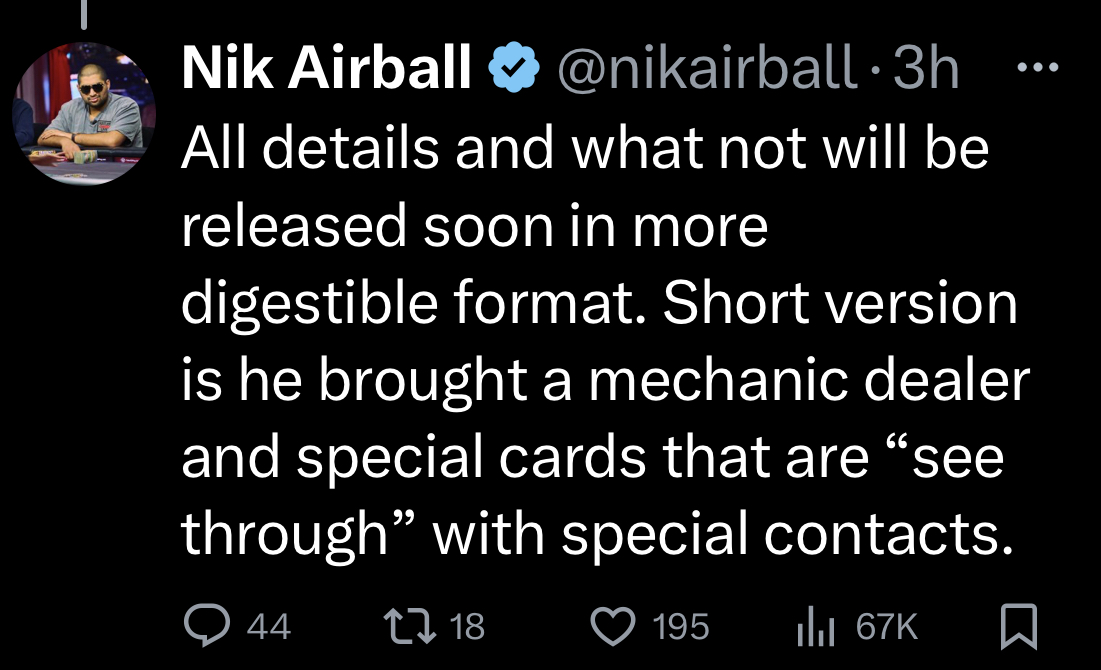The image size is (1101, 670).
Task: Repost this tweet using the arrows icon
Action: (x=409, y=626)
